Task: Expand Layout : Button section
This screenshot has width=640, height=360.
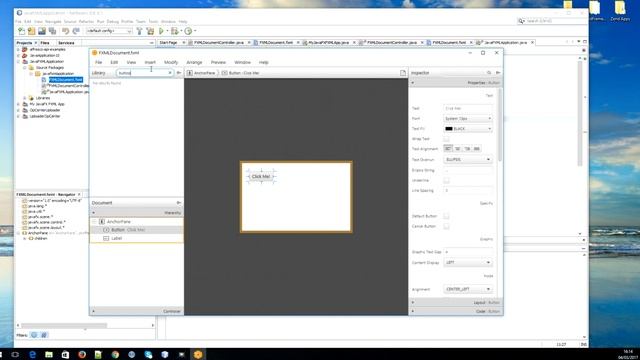Action: pos(456,302)
